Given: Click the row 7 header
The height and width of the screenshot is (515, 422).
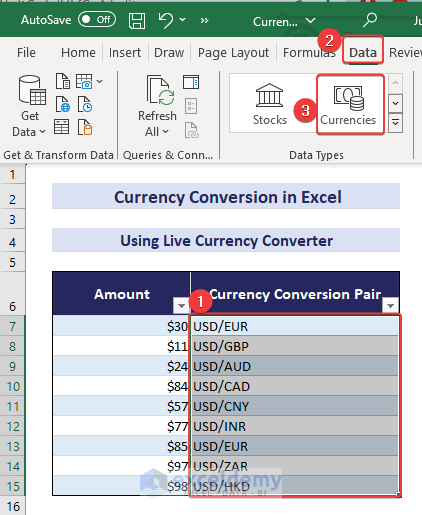Looking at the screenshot, I should 12,326.
